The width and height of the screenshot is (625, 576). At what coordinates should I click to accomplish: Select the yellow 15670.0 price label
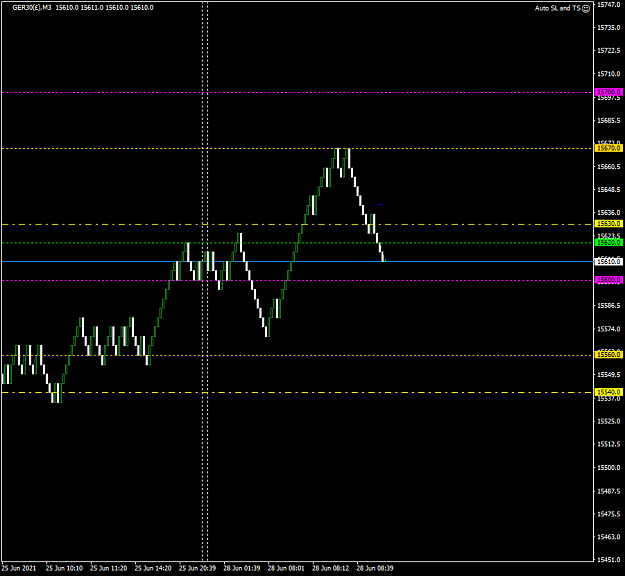(608, 148)
